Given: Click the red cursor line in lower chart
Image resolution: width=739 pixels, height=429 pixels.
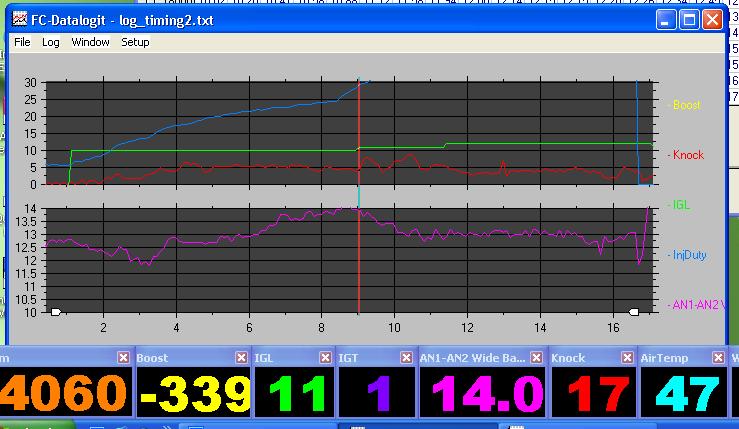Looking at the screenshot, I should click(x=358, y=260).
